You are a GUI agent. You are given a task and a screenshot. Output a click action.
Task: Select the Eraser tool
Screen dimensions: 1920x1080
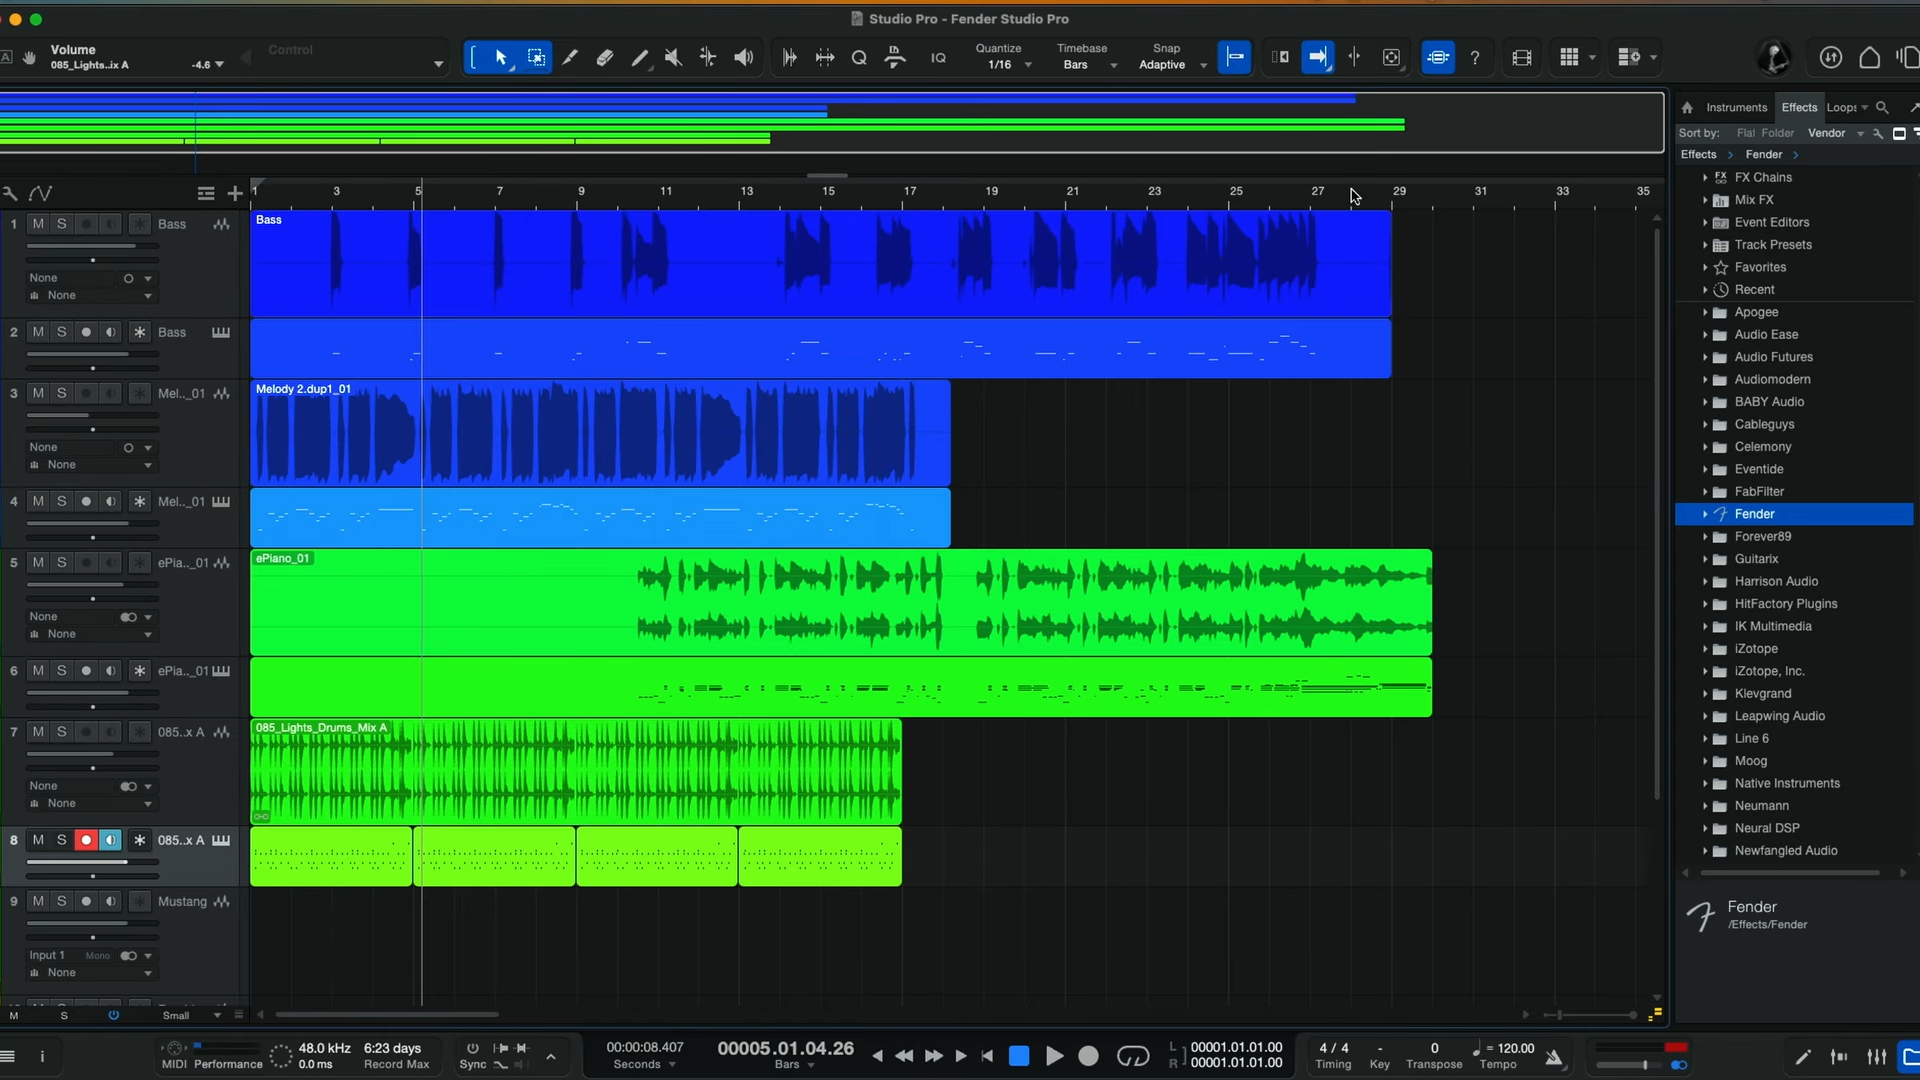click(x=605, y=58)
